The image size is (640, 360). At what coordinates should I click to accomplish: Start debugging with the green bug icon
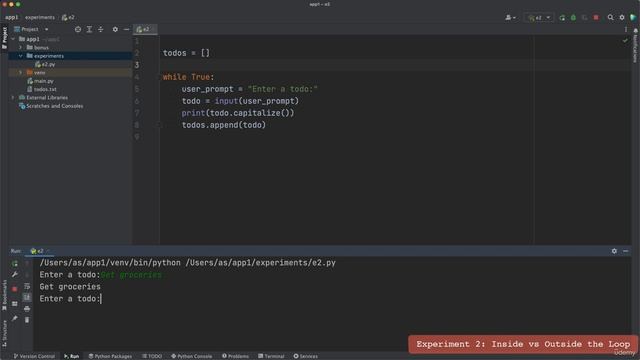click(x=573, y=18)
